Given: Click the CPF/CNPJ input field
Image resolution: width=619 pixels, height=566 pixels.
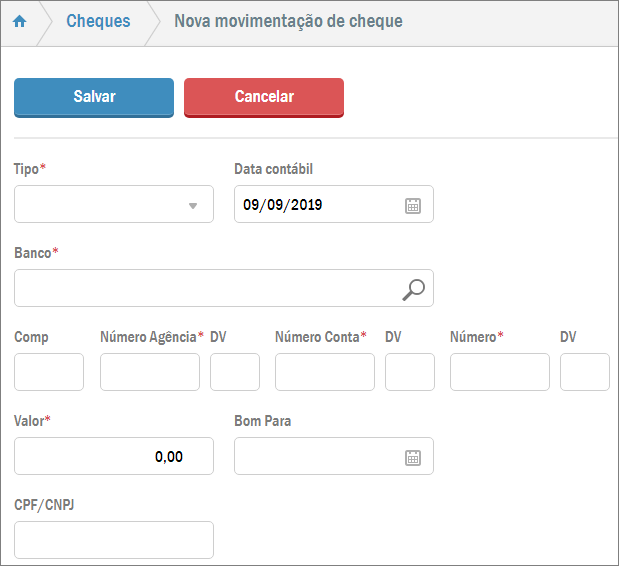Looking at the screenshot, I should (x=114, y=540).
